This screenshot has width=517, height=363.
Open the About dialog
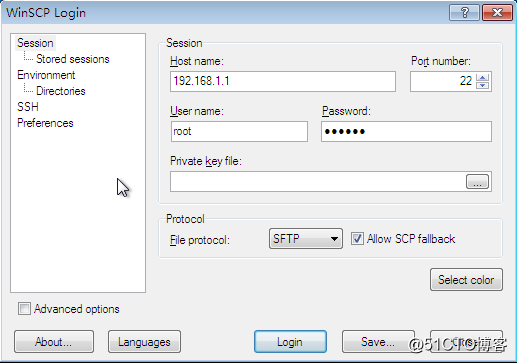54,342
